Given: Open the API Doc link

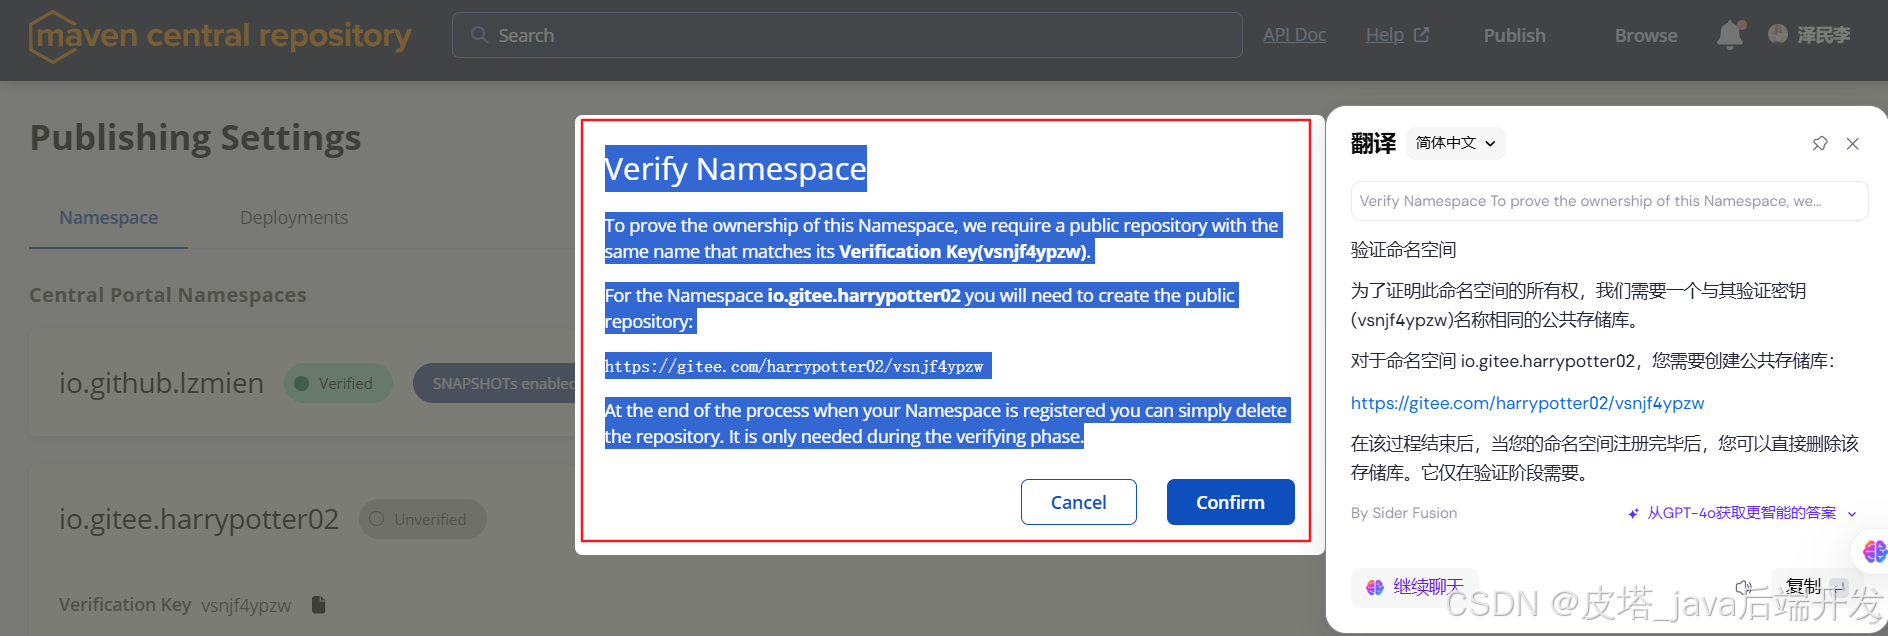Looking at the screenshot, I should point(1294,35).
